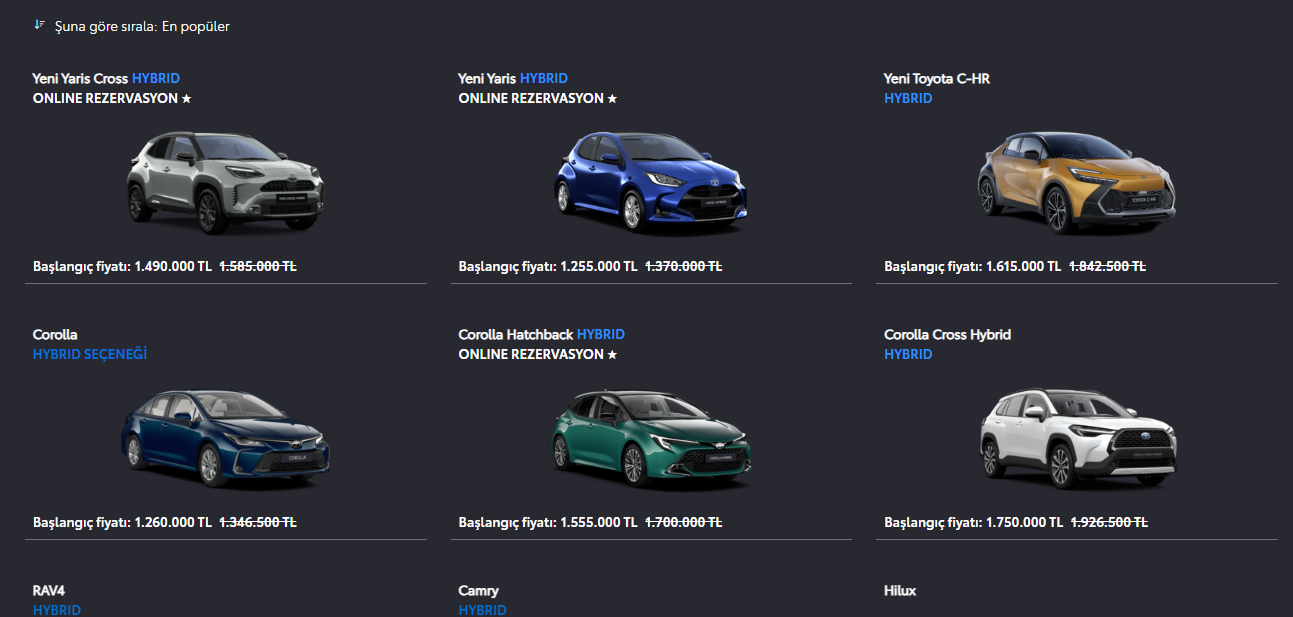Screen dimensions: 1293x617
Task: Click the price '1.555.000 TL'
Action: point(598,522)
